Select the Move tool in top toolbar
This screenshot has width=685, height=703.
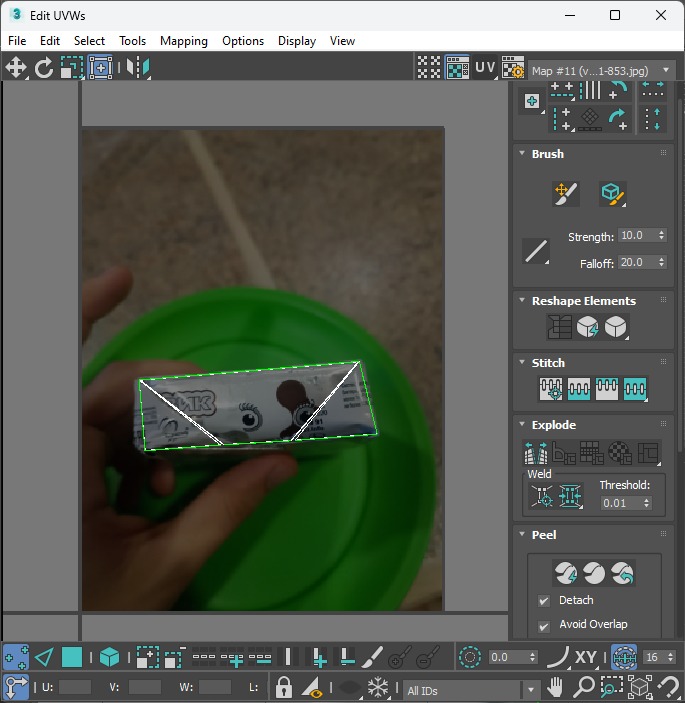point(16,68)
